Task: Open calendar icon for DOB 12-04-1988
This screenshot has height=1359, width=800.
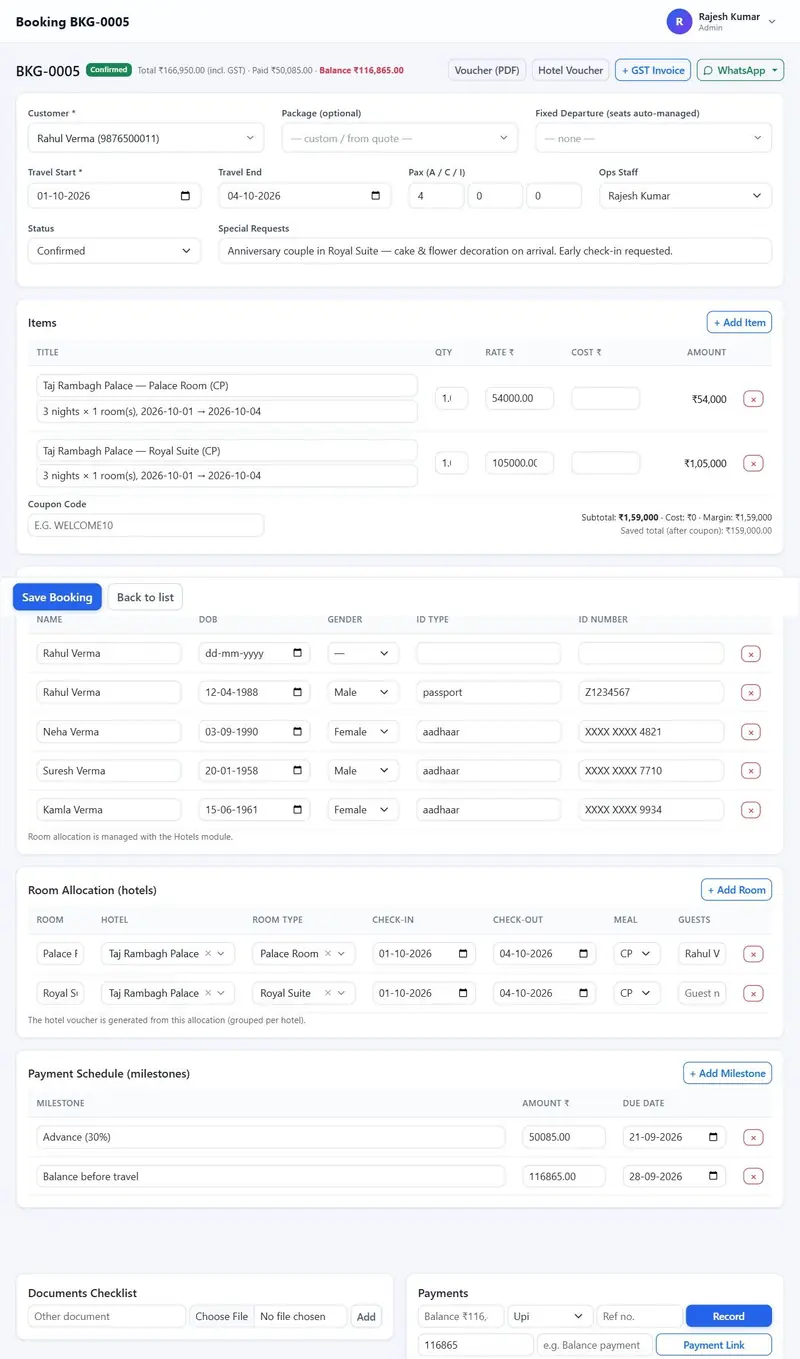Action: point(298,692)
